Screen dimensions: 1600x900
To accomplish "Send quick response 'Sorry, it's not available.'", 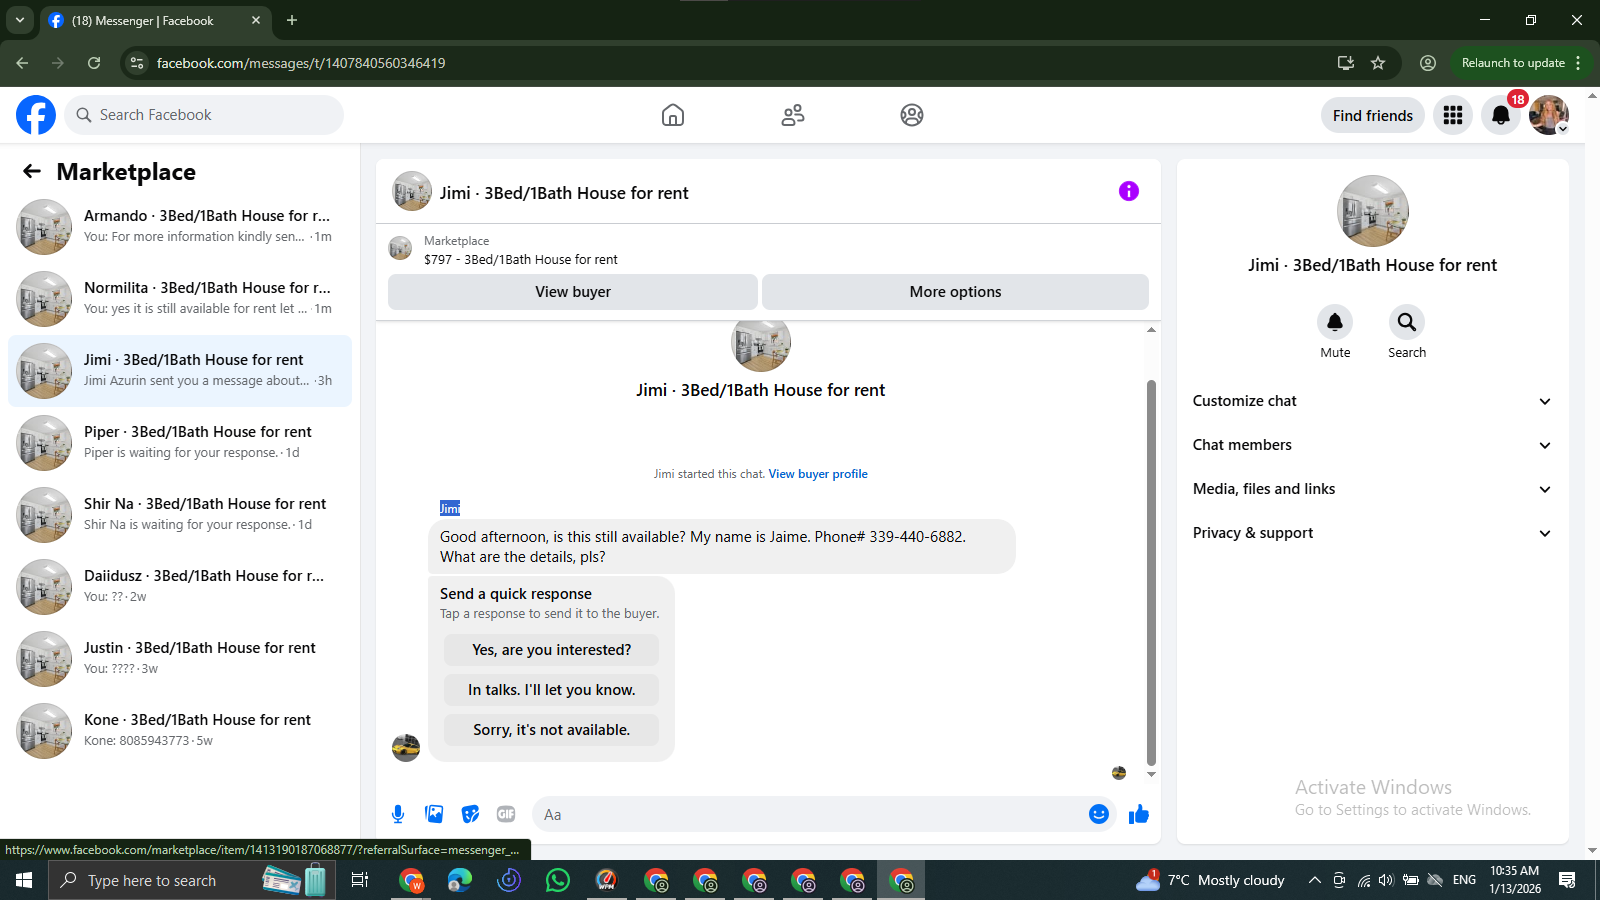I will click(552, 730).
